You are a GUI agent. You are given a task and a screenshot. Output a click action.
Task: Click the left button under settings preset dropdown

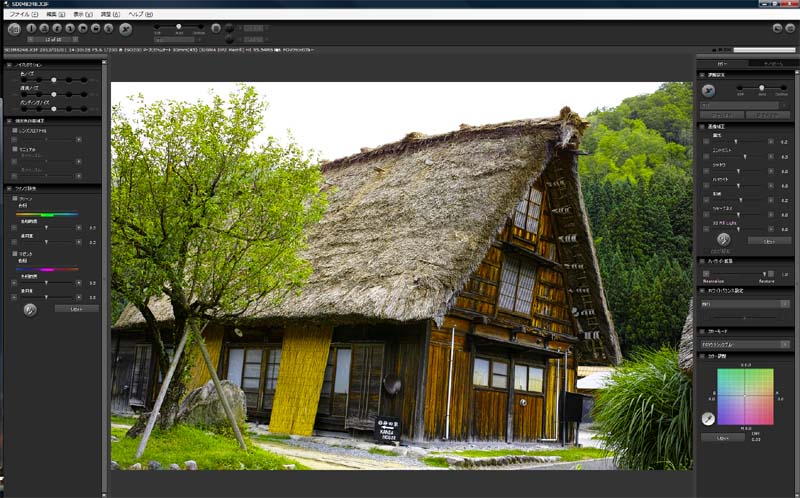[721, 115]
